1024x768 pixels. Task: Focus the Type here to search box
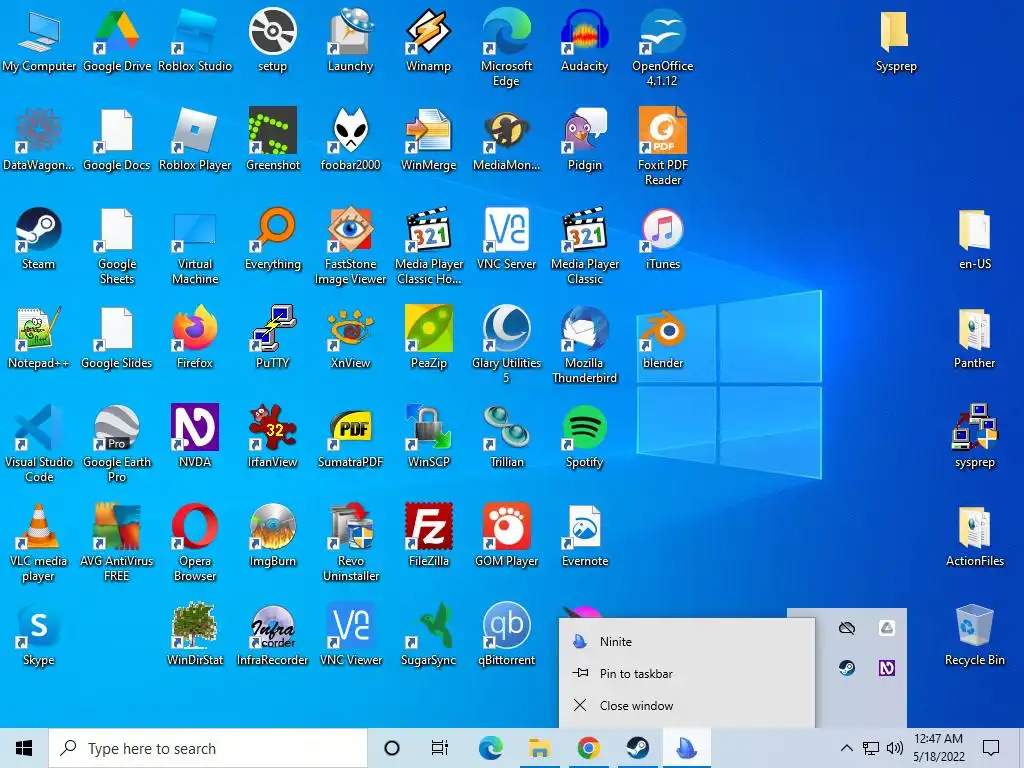[x=208, y=748]
